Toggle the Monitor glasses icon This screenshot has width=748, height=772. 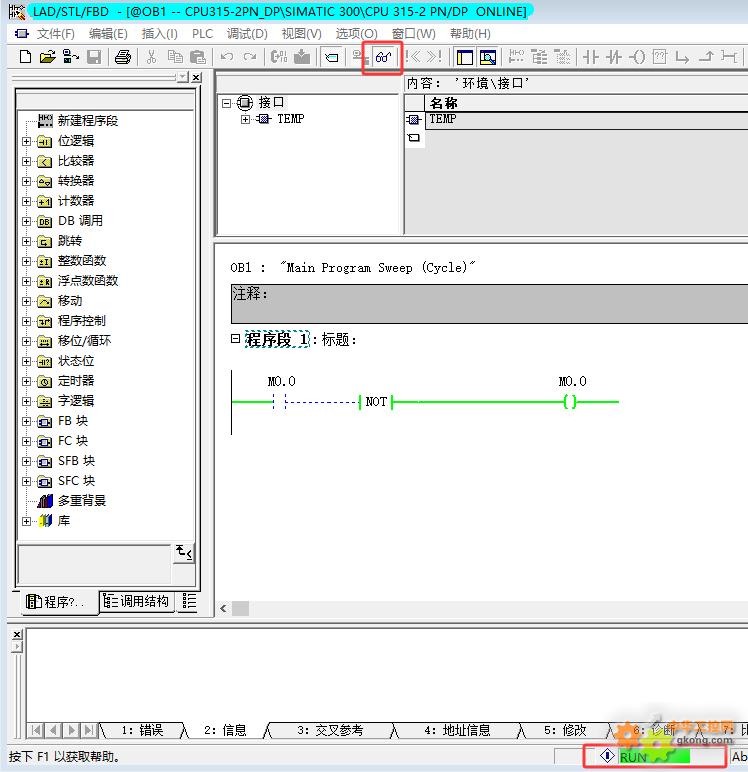click(x=383, y=57)
